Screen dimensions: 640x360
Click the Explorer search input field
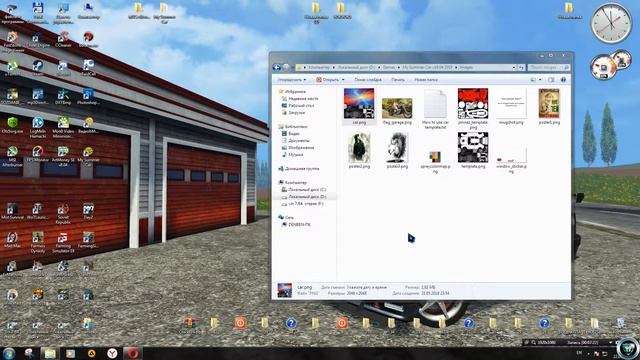point(548,67)
